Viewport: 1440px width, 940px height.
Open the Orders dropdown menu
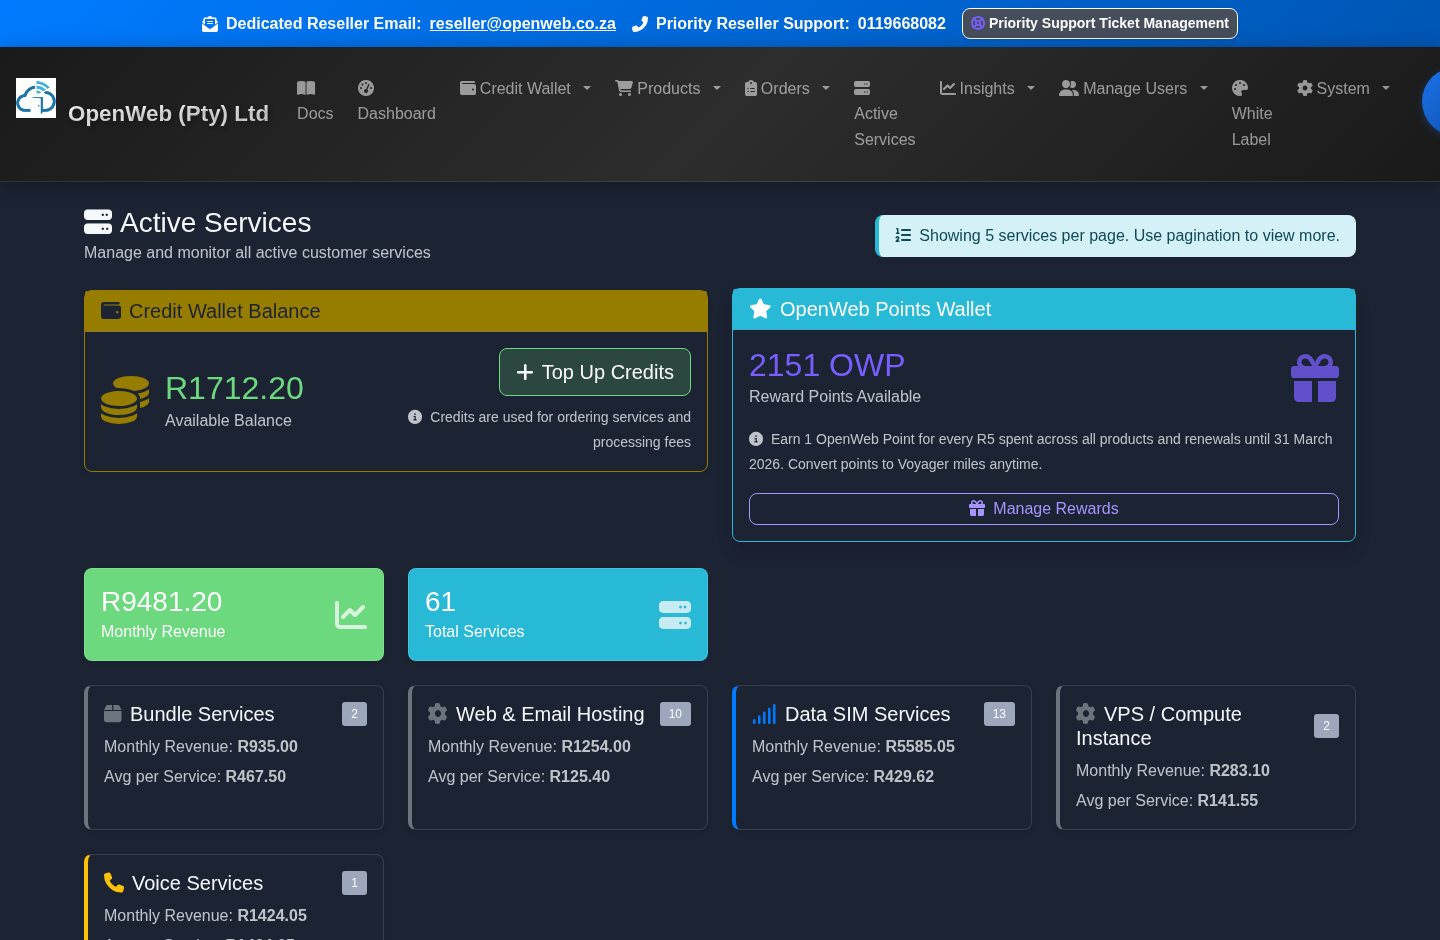pyautogui.click(x=788, y=88)
